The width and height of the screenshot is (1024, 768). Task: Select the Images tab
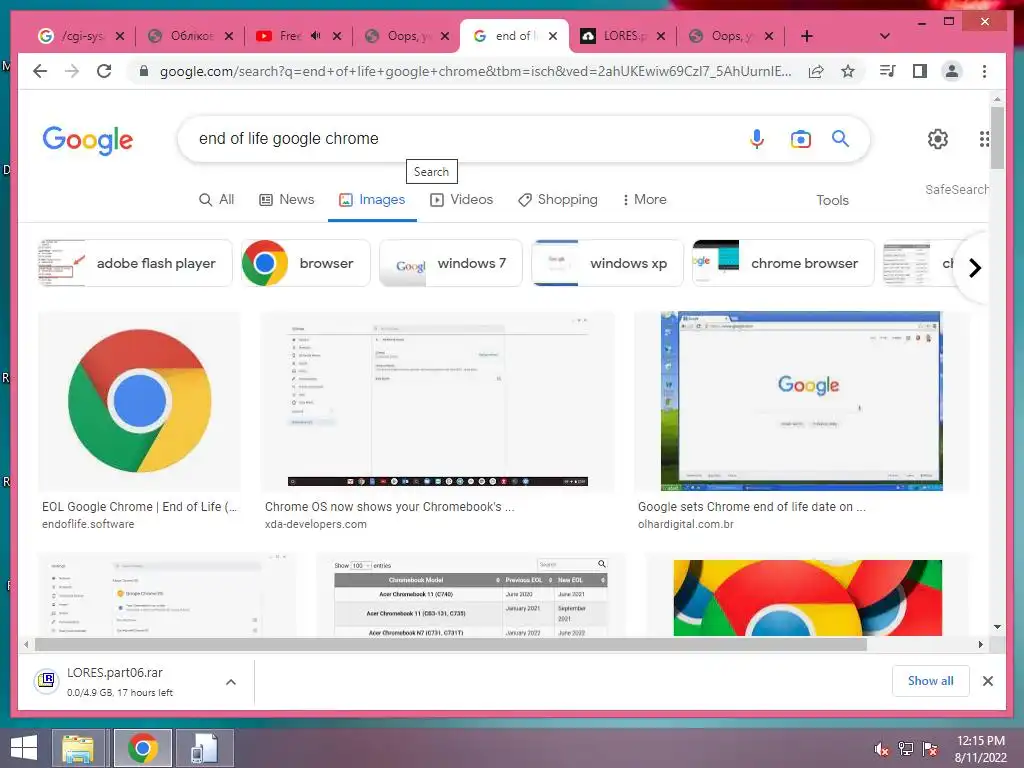tap(372, 200)
